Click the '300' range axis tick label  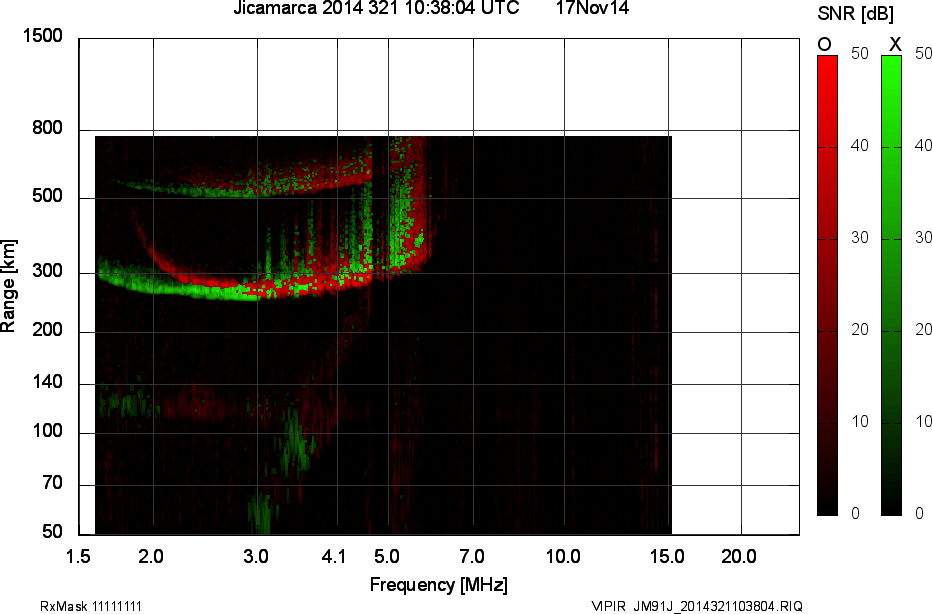coord(47,271)
